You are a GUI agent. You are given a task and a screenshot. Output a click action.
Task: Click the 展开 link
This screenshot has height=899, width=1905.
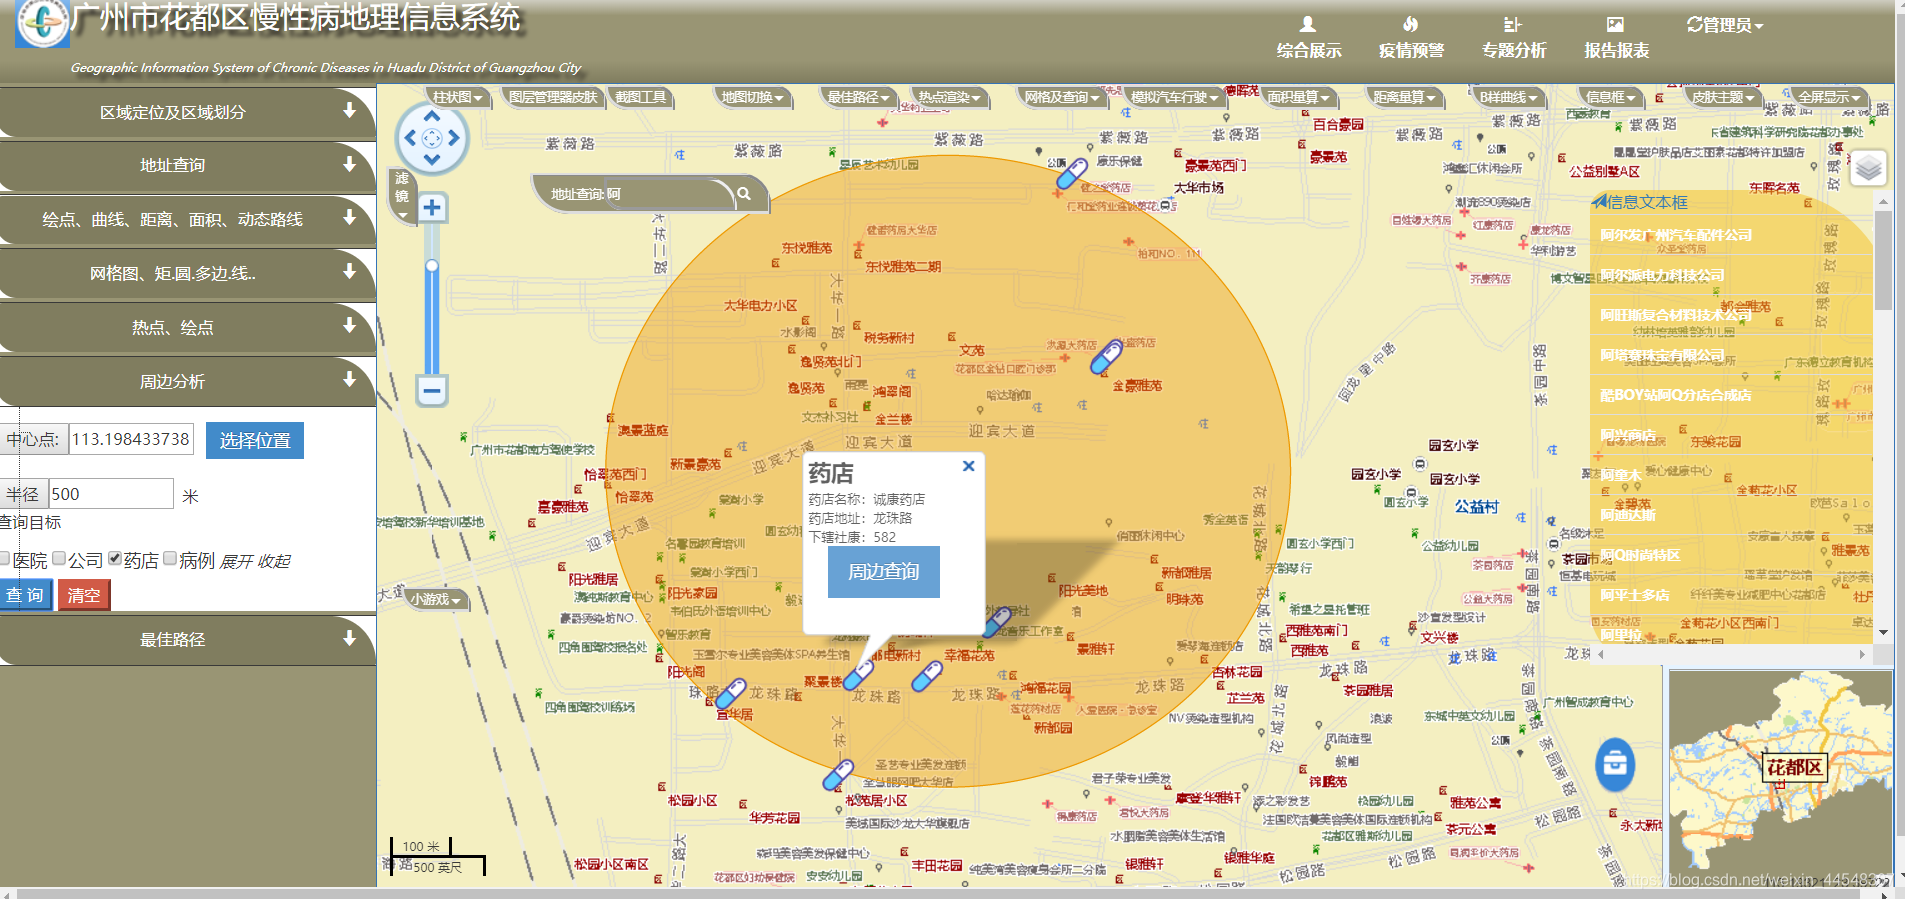pyautogui.click(x=236, y=561)
